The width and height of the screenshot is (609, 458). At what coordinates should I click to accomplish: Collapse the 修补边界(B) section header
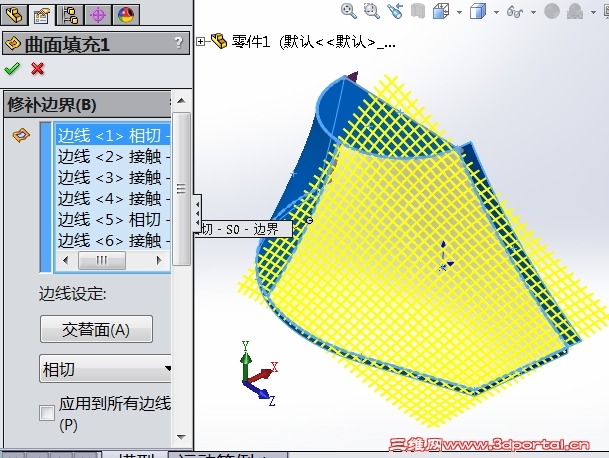coord(87,104)
